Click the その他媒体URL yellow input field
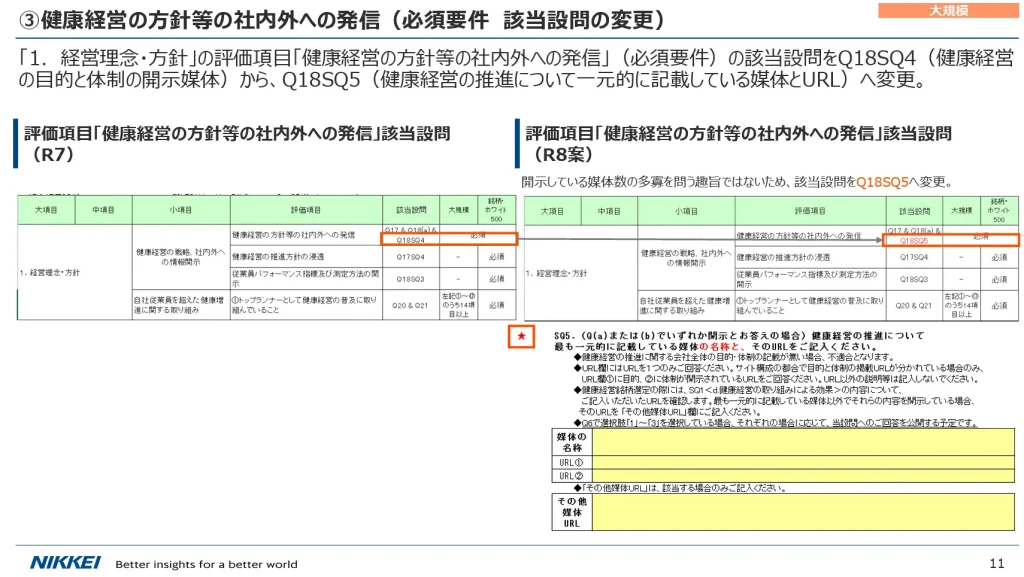The height and width of the screenshot is (577, 1024). tap(803, 512)
